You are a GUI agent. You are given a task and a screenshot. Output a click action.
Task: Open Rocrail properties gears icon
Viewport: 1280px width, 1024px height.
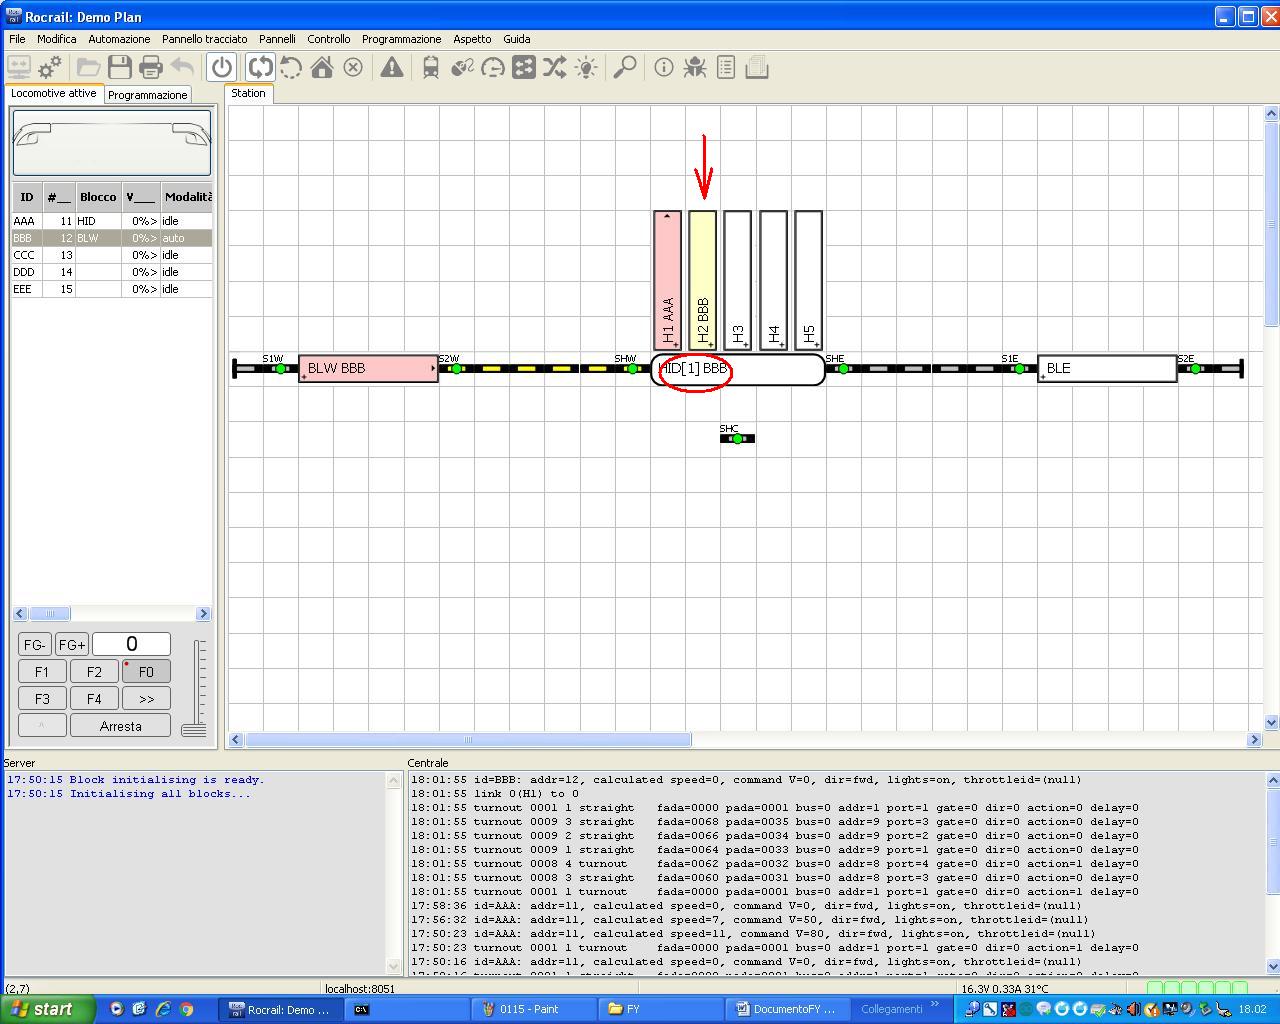click(x=50, y=68)
